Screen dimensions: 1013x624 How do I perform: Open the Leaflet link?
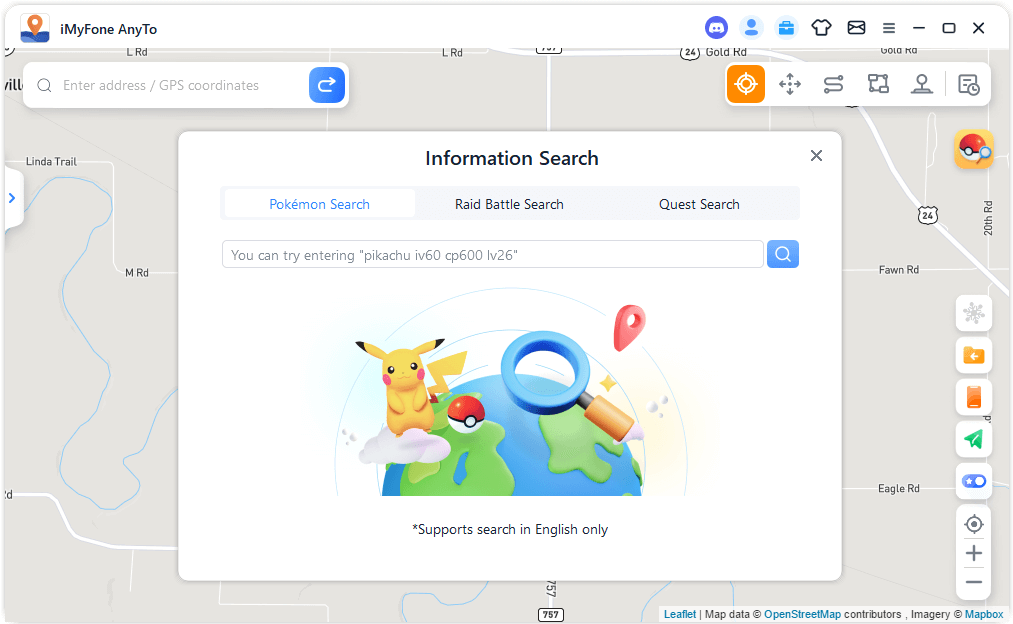[x=680, y=614]
